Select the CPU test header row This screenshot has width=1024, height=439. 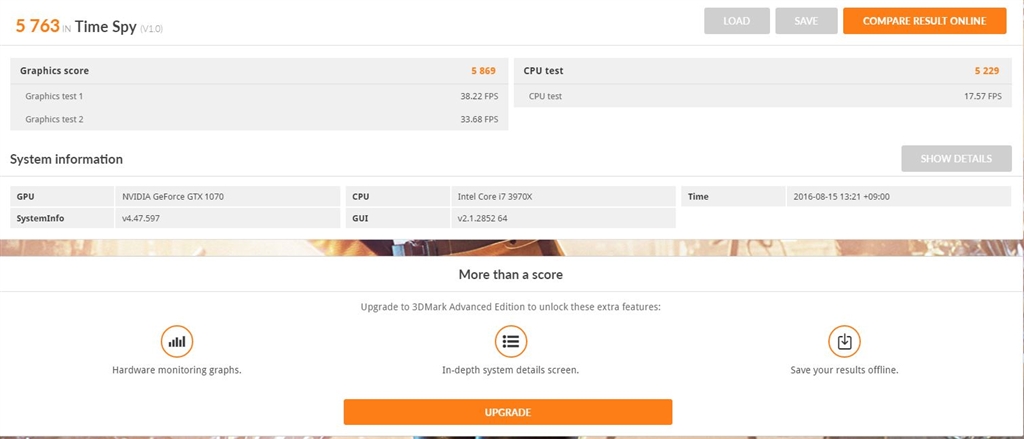[x=762, y=72]
